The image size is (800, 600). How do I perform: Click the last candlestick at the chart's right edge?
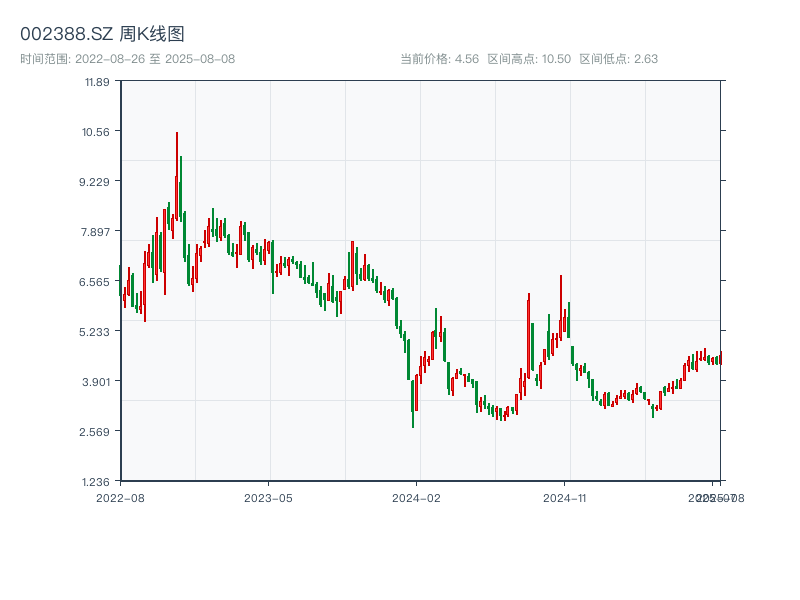tap(721, 358)
